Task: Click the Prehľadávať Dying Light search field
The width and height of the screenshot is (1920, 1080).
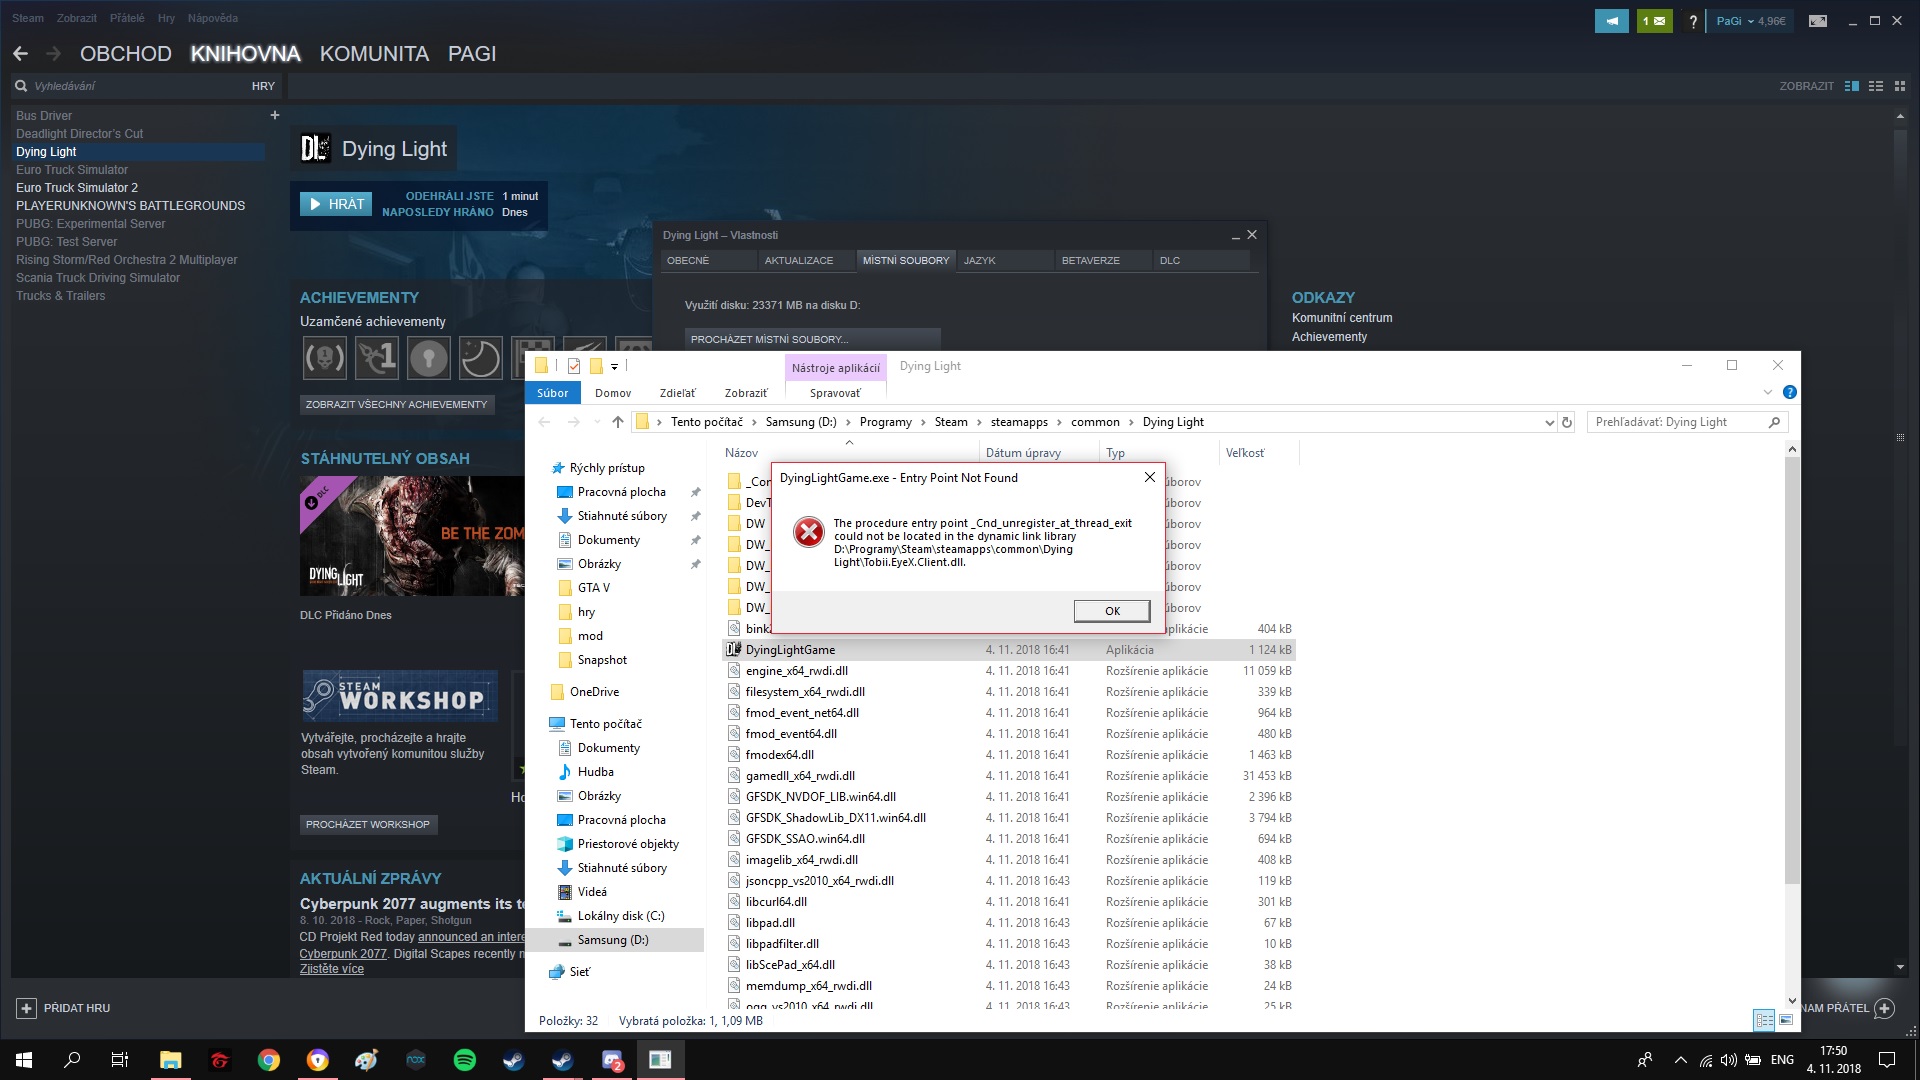Action: point(1678,422)
